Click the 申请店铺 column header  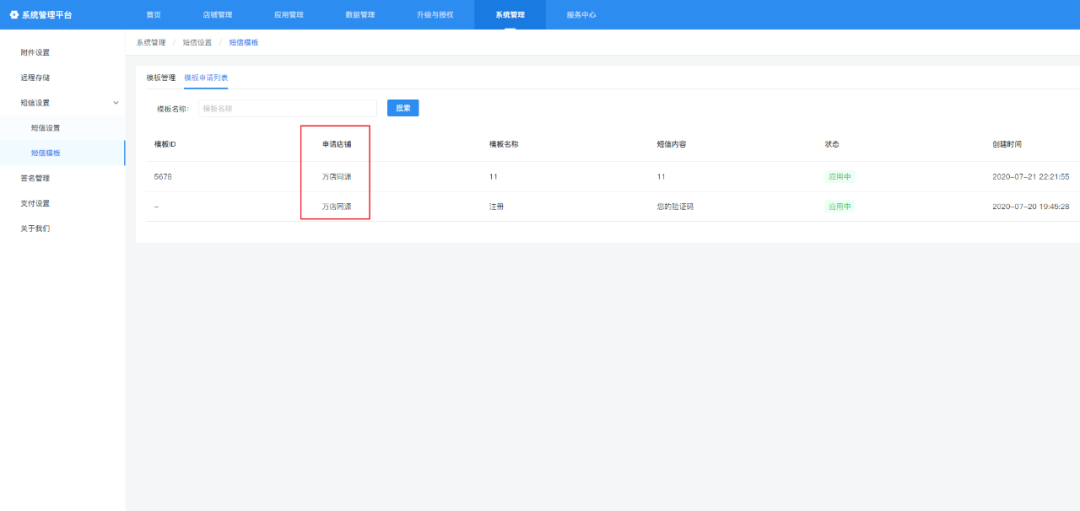[x=337, y=145]
